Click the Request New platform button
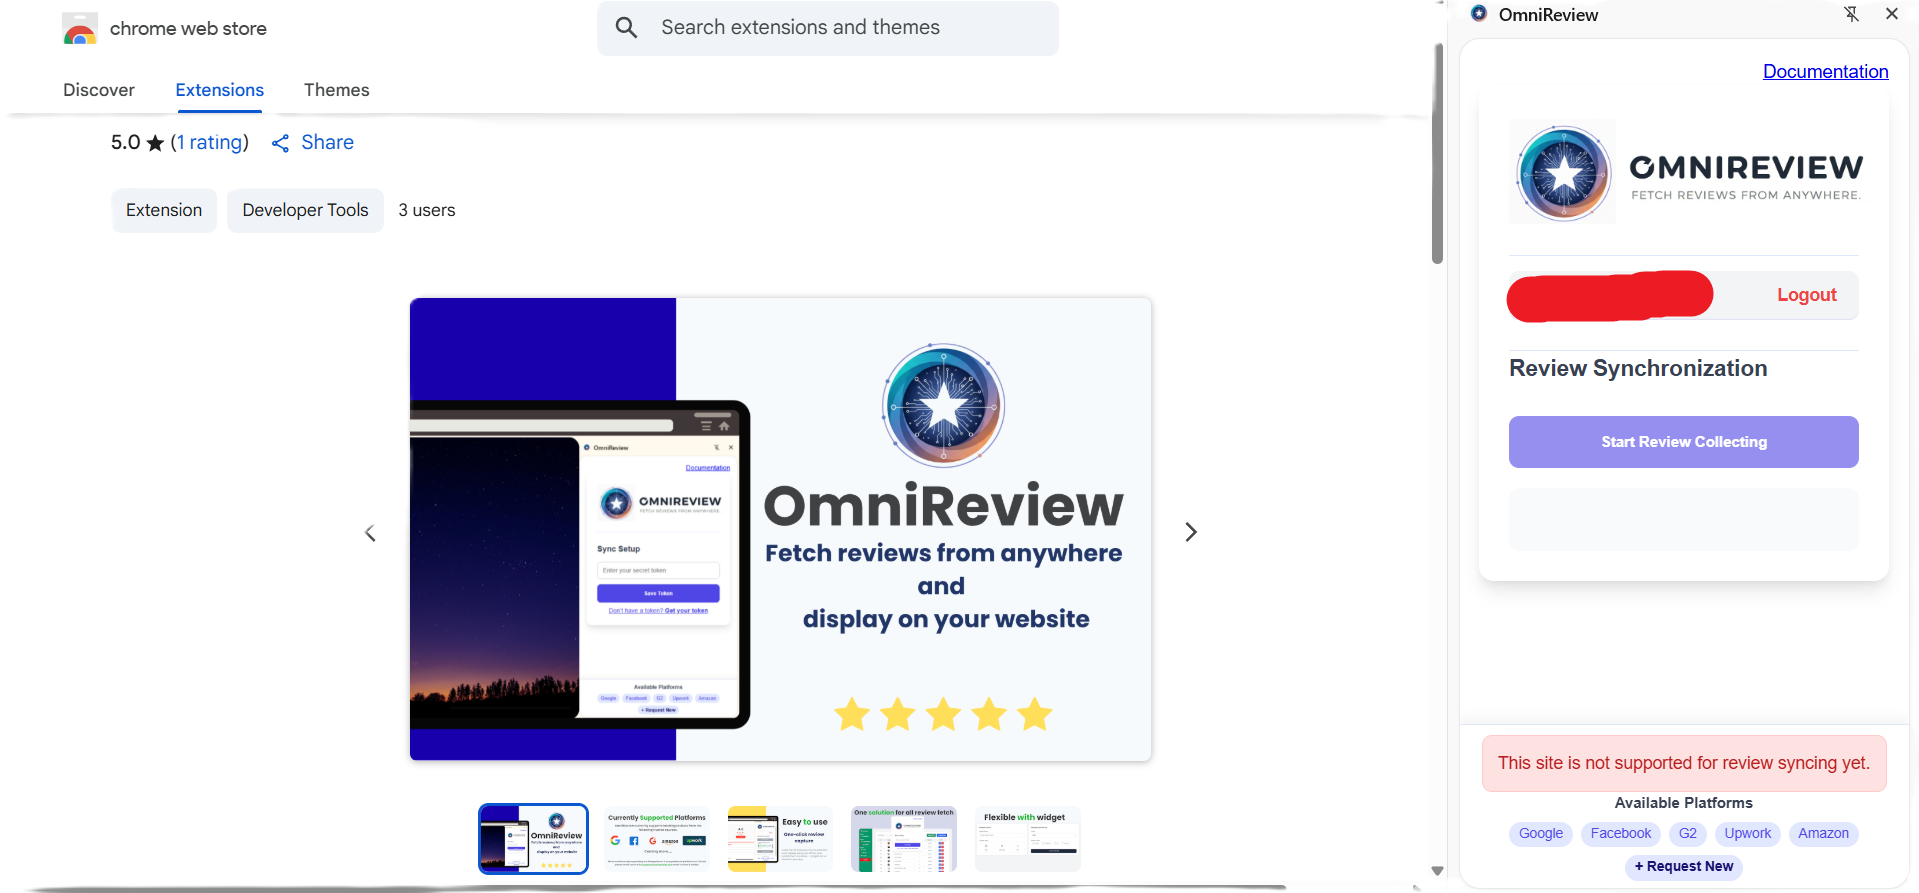The width and height of the screenshot is (1919, 893). pos(1683,866)
